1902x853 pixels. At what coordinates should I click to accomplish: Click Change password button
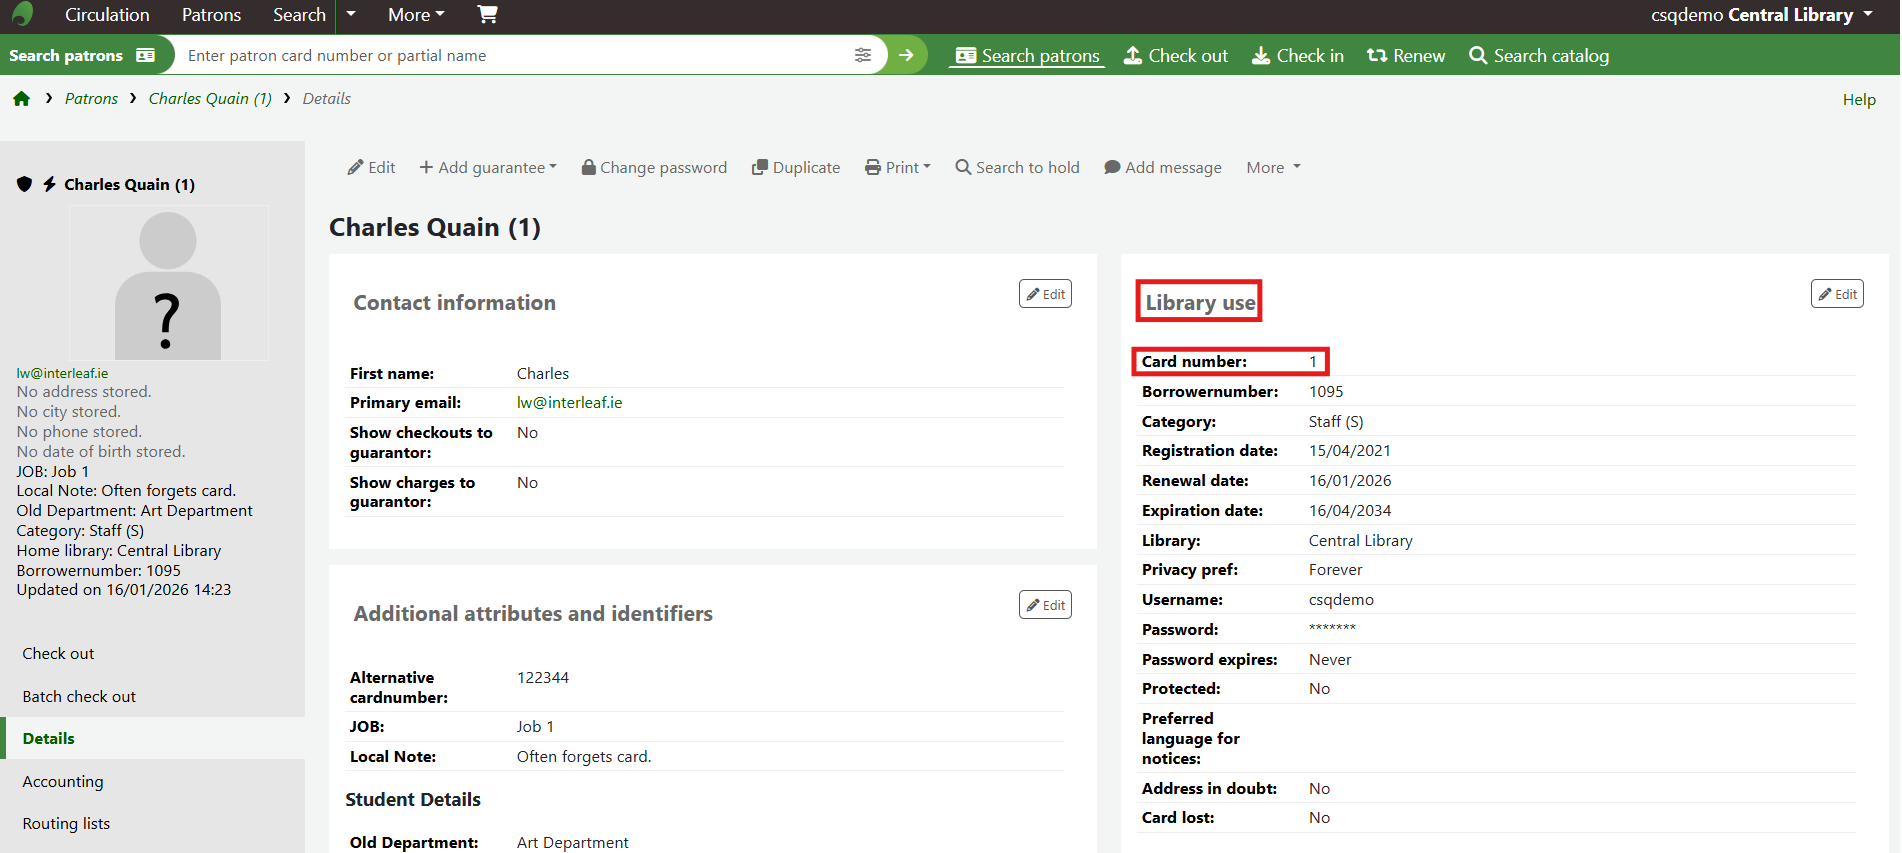click(x=655, y=167)
